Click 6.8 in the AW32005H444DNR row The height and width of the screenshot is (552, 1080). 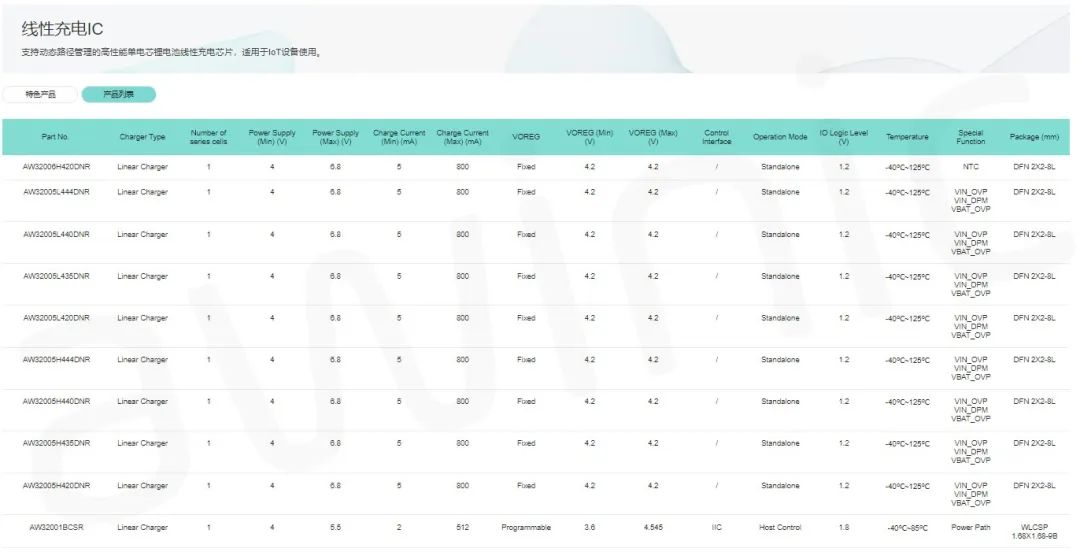coord(335,360)
